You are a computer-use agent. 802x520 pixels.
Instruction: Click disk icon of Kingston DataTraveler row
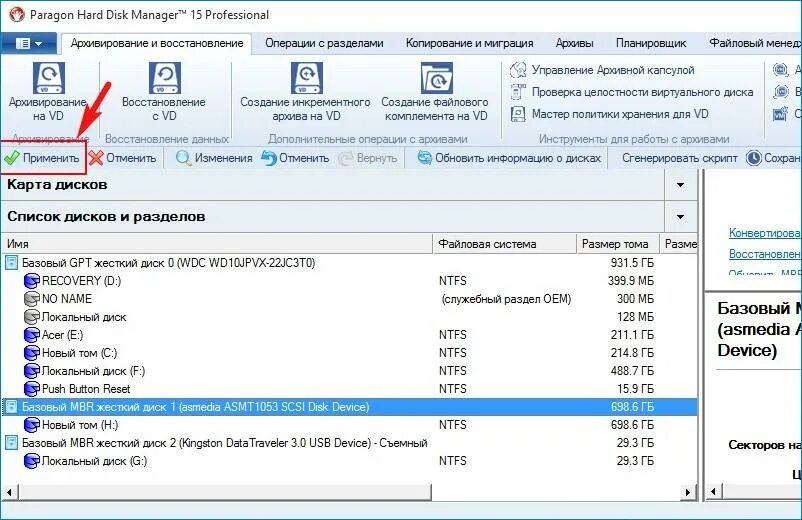click(x=11, y=443)
